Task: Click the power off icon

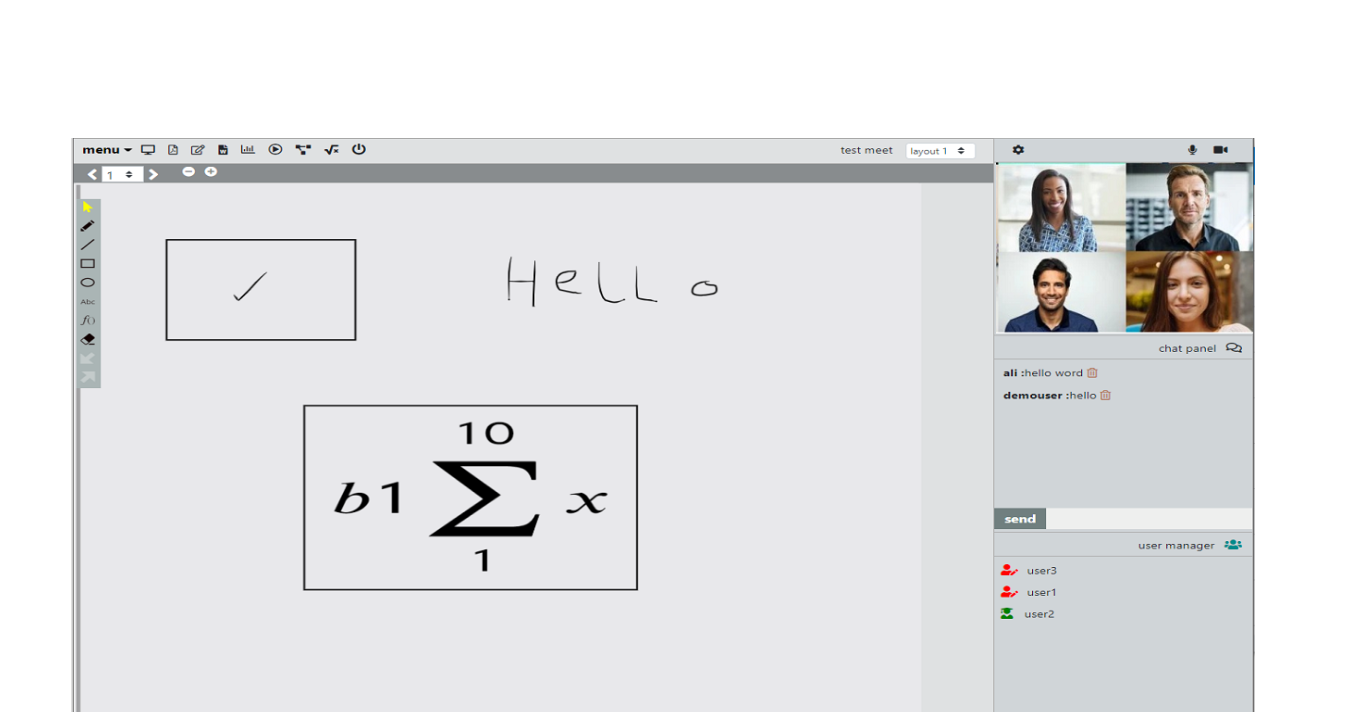Action: click(x=359, y=150)
